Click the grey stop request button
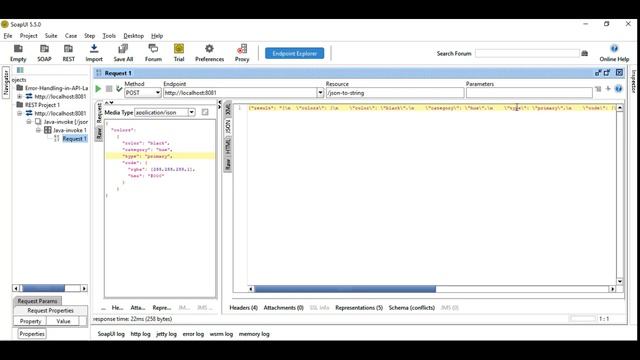This screenshot has height=360, width=640. point(109,89)
